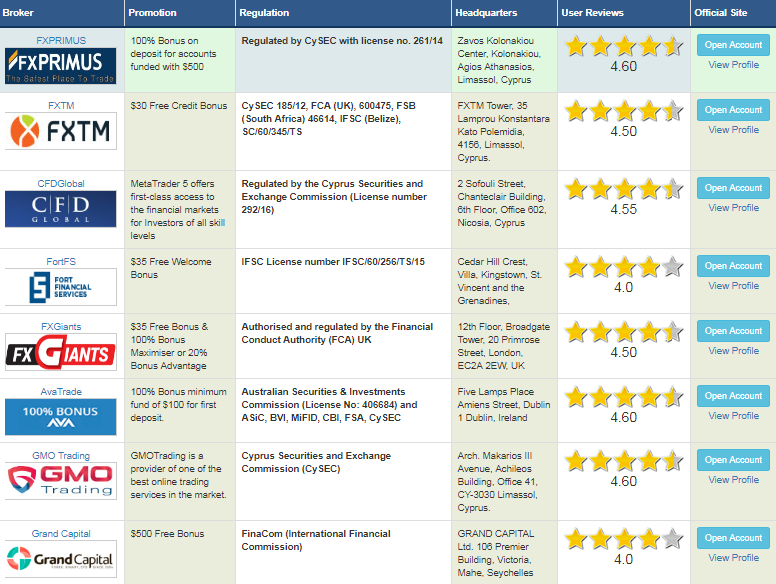This screenshot has width=776, height=584.
Task: Click Open Account for GMO Trading
Action: point(733,460)
